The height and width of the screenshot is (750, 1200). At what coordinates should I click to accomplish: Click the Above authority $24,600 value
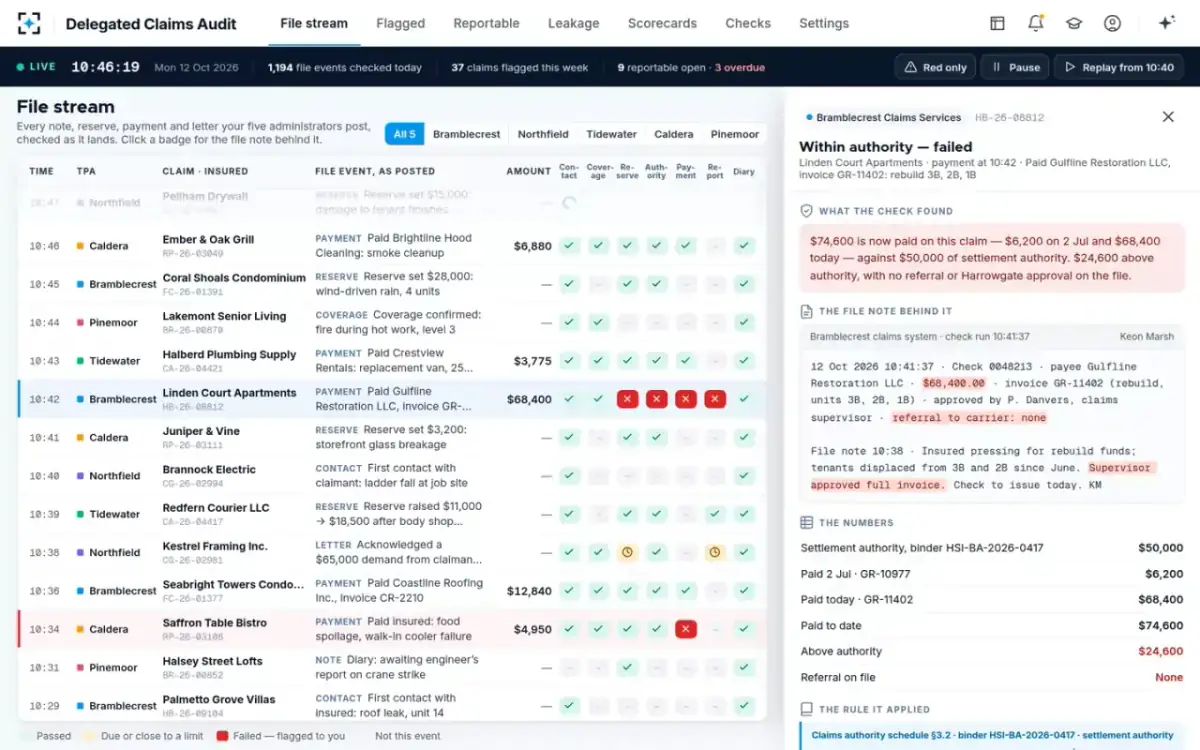(x=1161, y=651)
